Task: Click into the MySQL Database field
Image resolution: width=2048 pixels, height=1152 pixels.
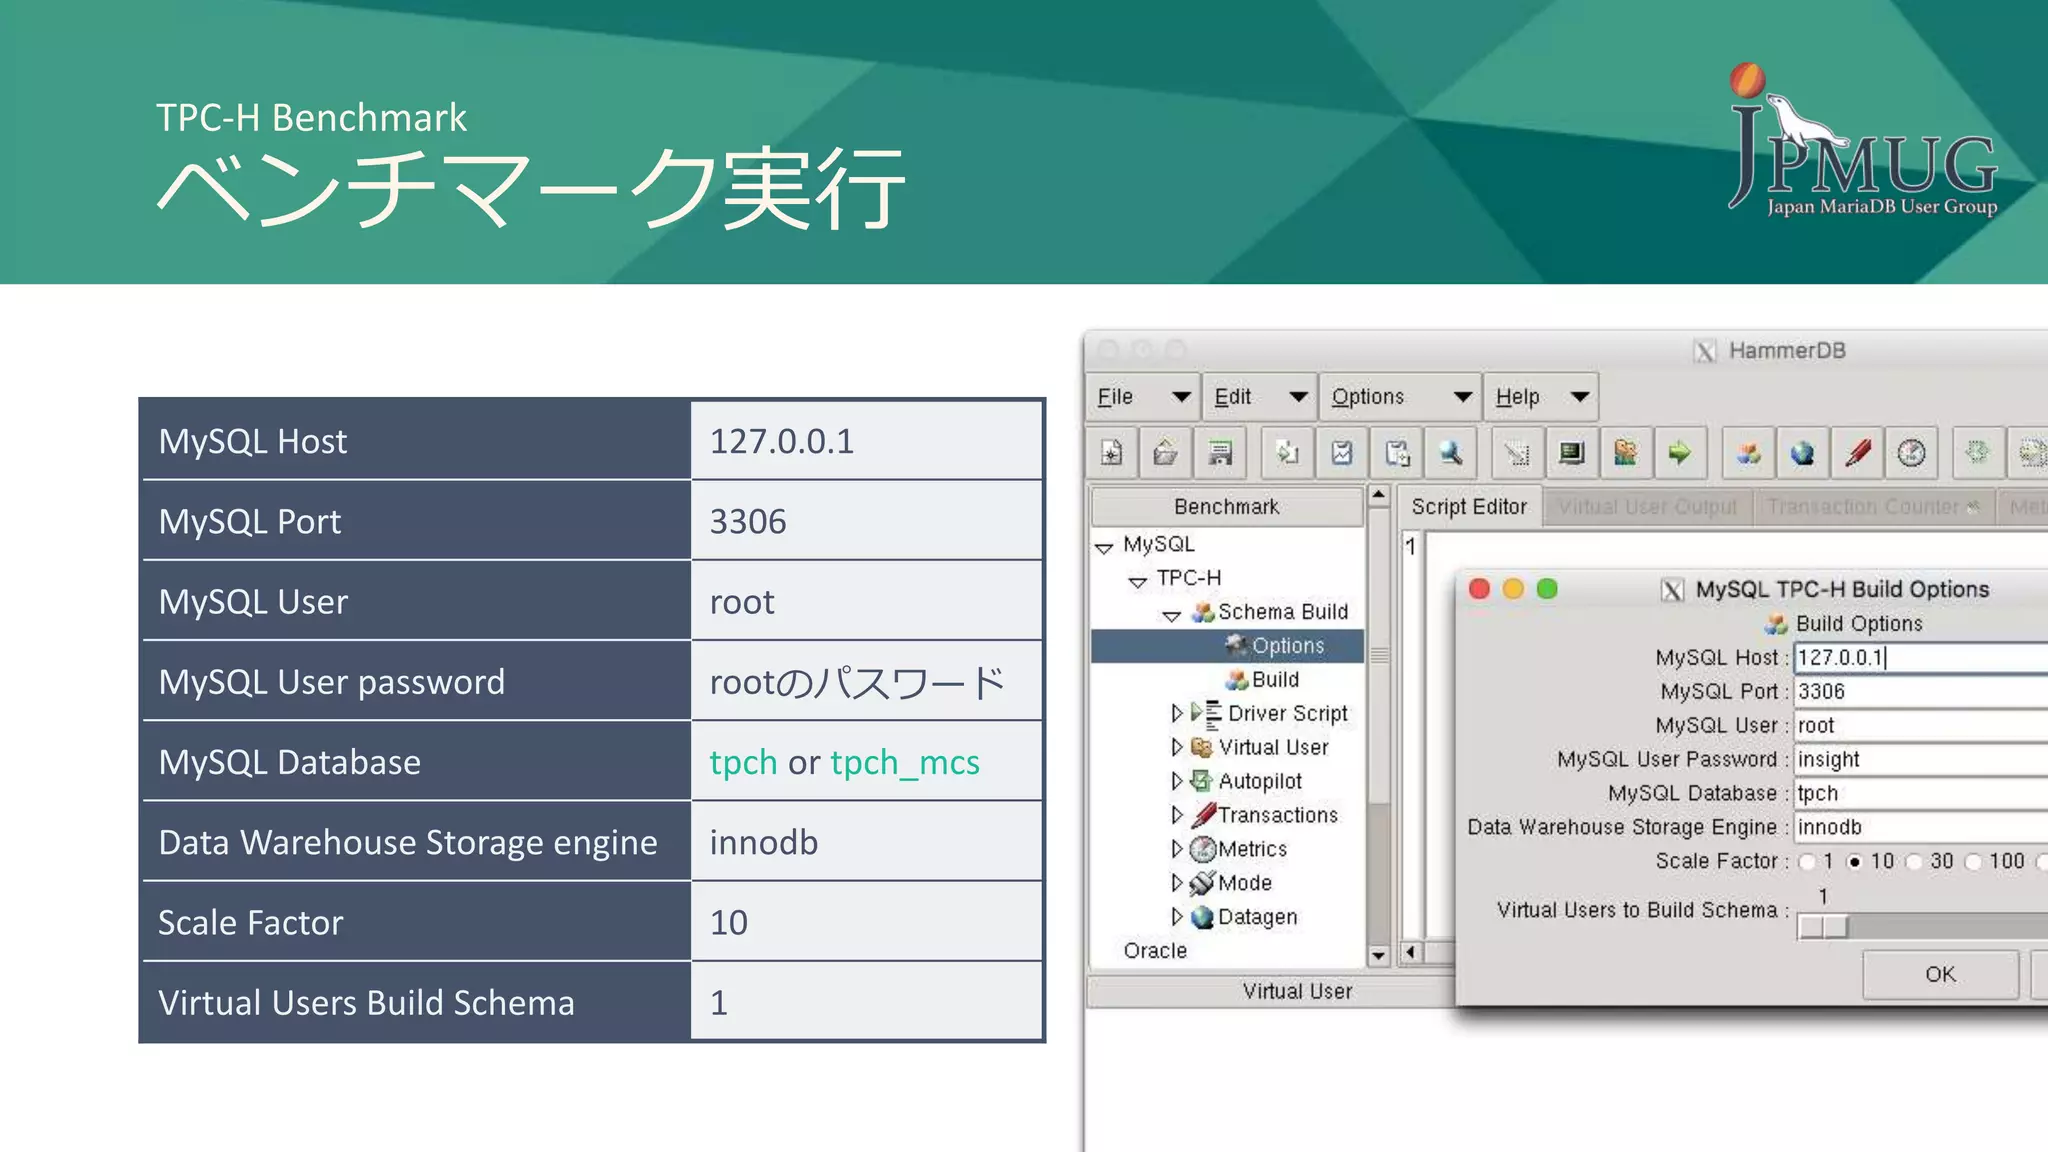Action: (x=1921, y=794)
